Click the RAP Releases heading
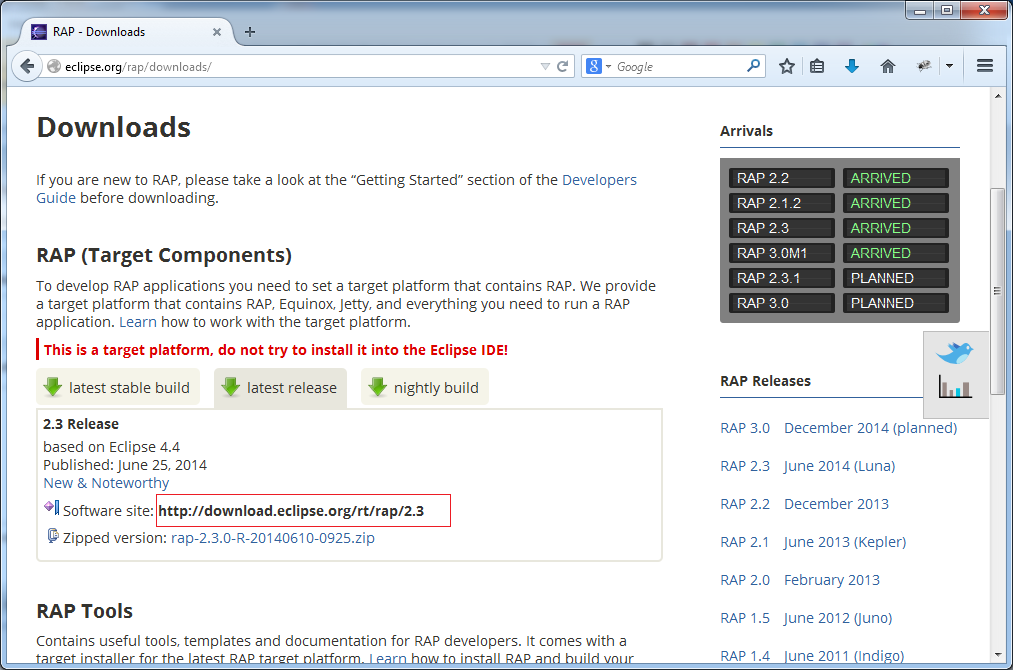The image size is (1013, 670). point(766,381)
